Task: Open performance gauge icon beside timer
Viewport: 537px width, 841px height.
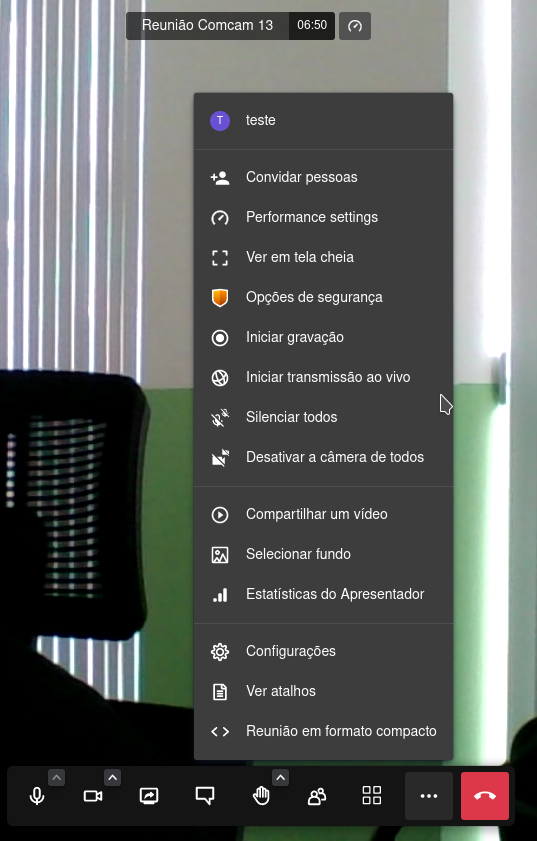Action: 355,26
